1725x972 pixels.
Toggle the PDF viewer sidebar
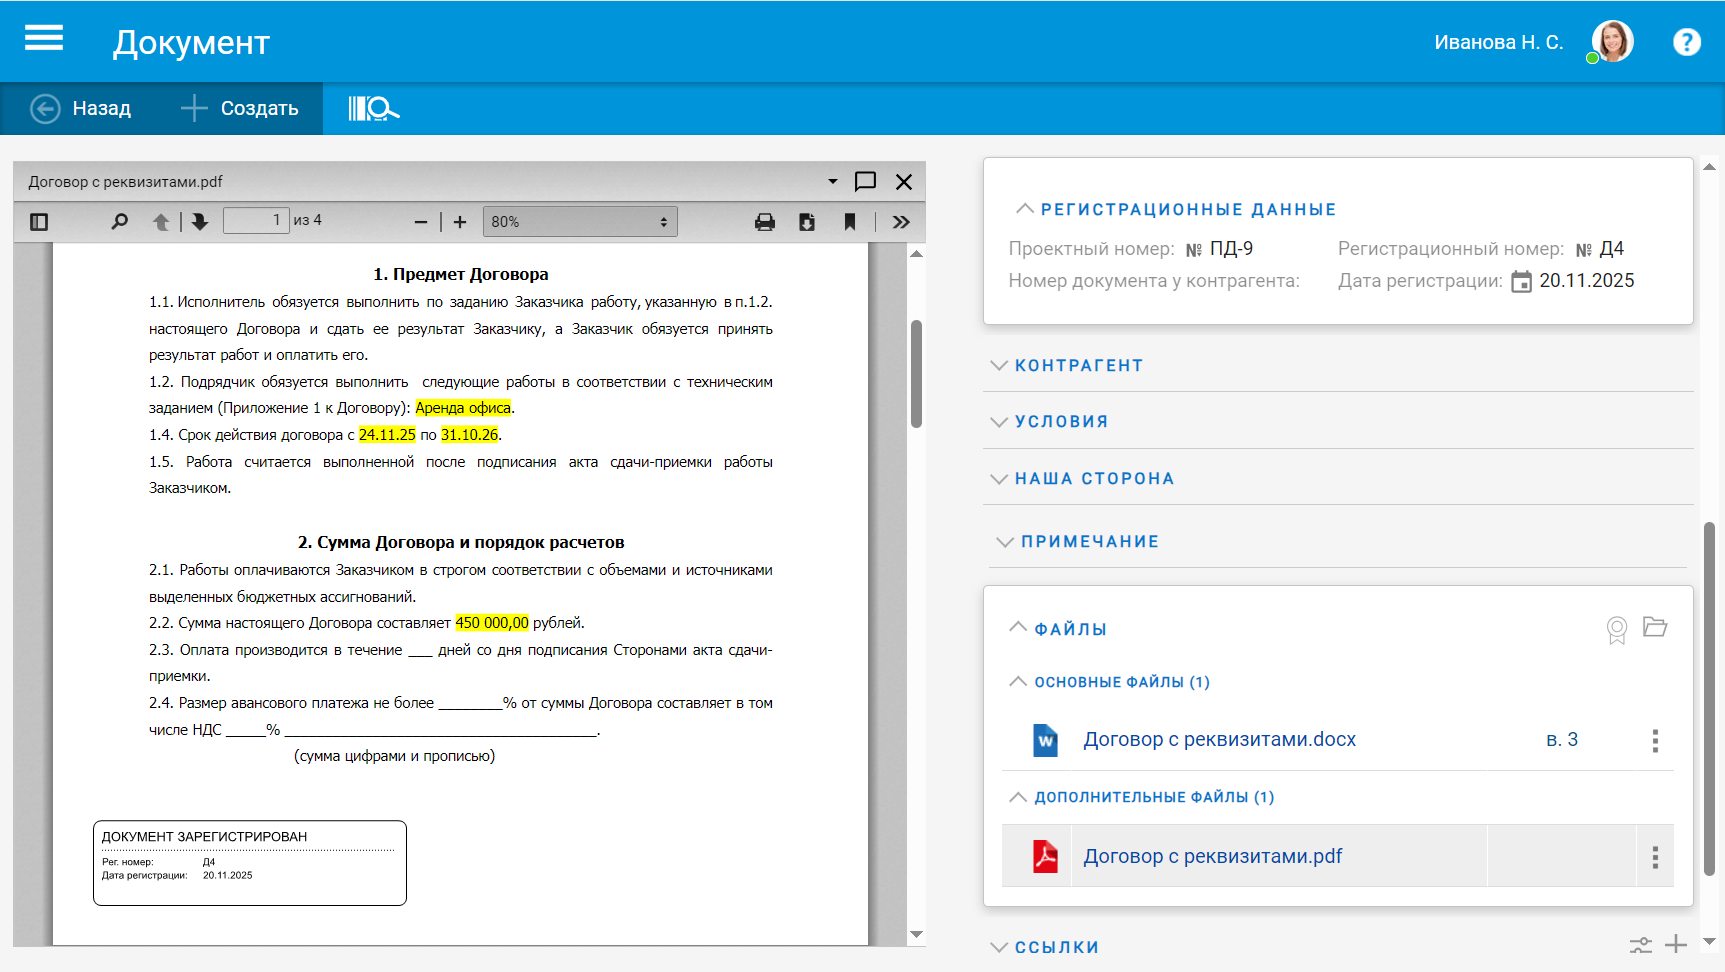[x=39, y=222]
